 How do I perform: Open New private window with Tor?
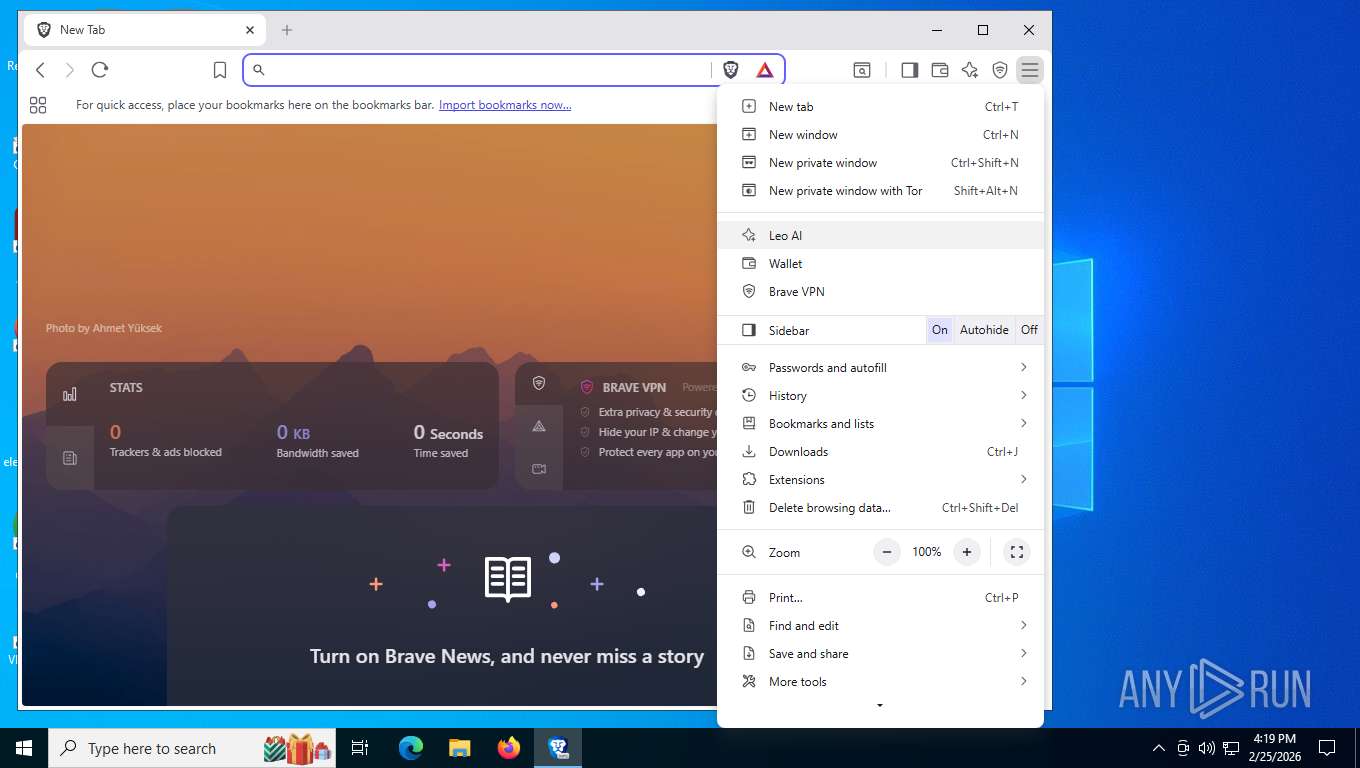881,191
